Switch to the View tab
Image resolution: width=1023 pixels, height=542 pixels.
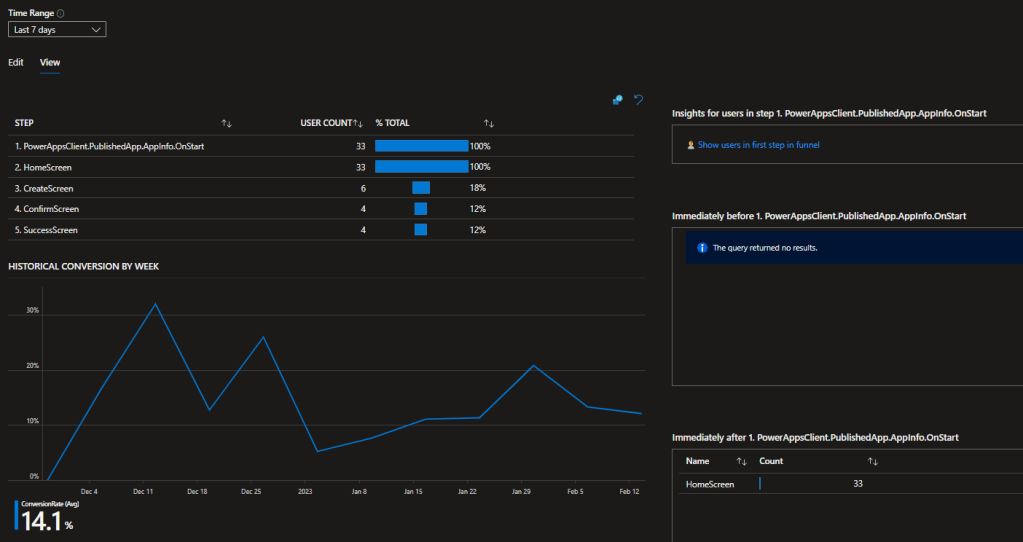49,62
